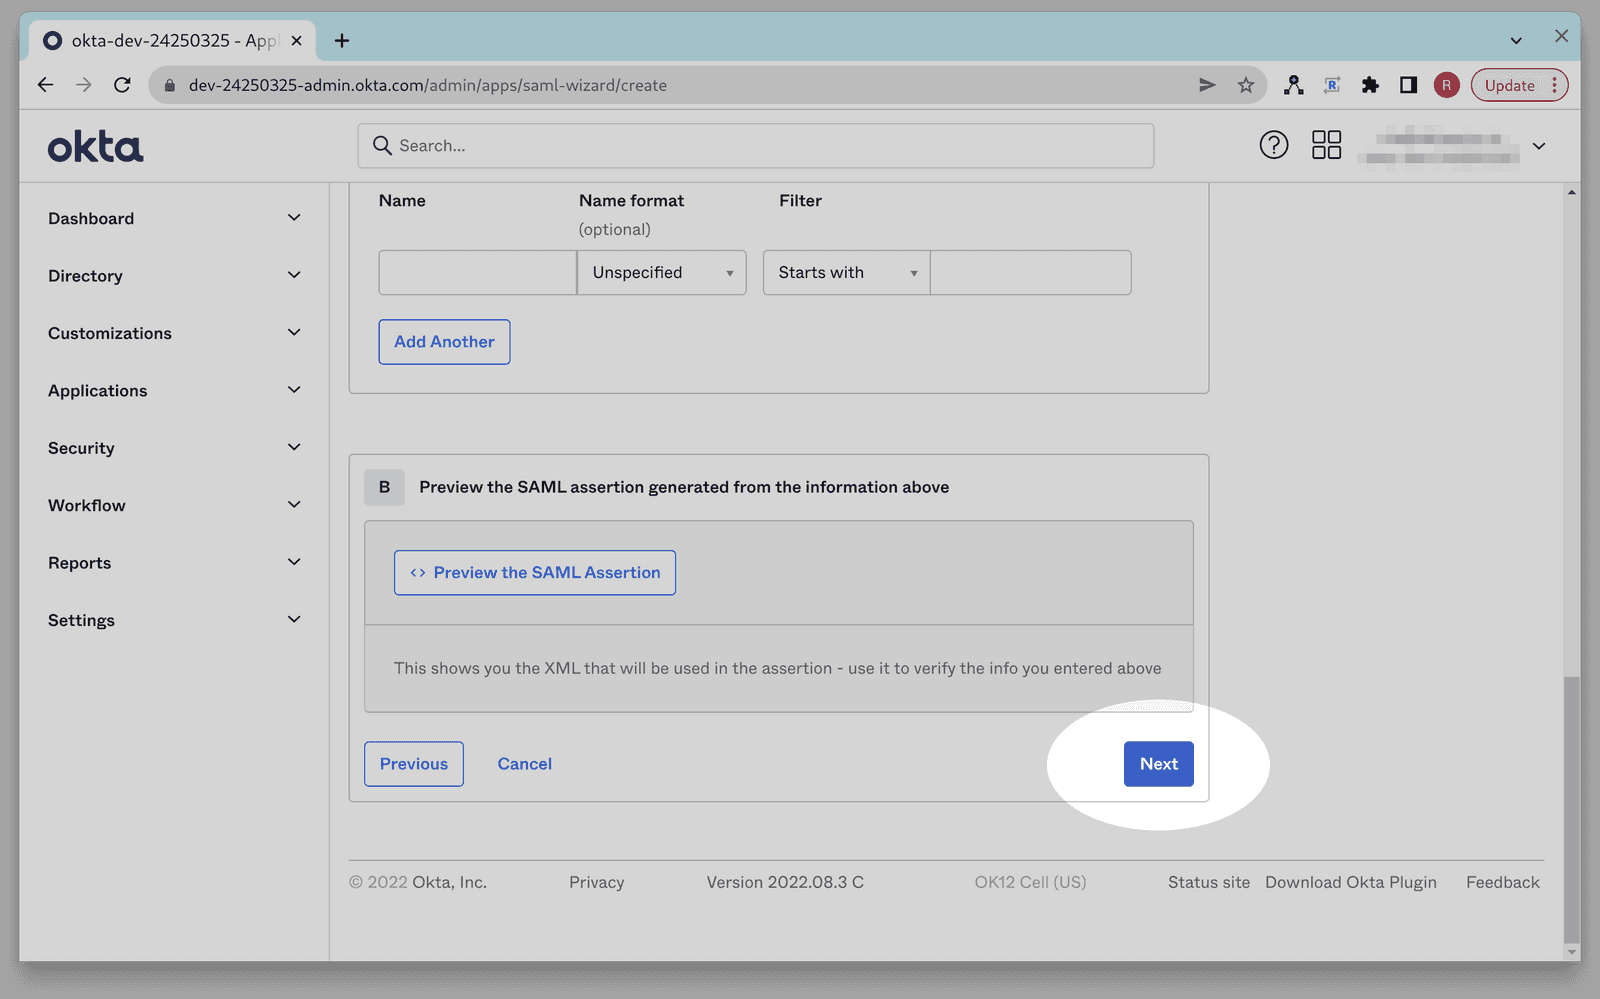Click the Okta logo
This screenshot has height=999, width=1600.
click(95, 147)
